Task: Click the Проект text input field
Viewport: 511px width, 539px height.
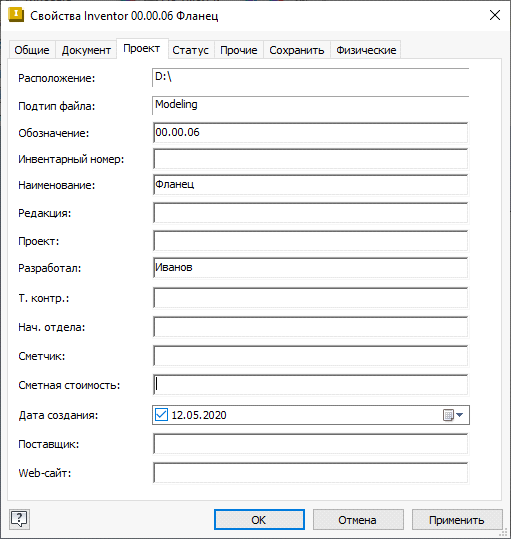Action: (x=310, y=241)
